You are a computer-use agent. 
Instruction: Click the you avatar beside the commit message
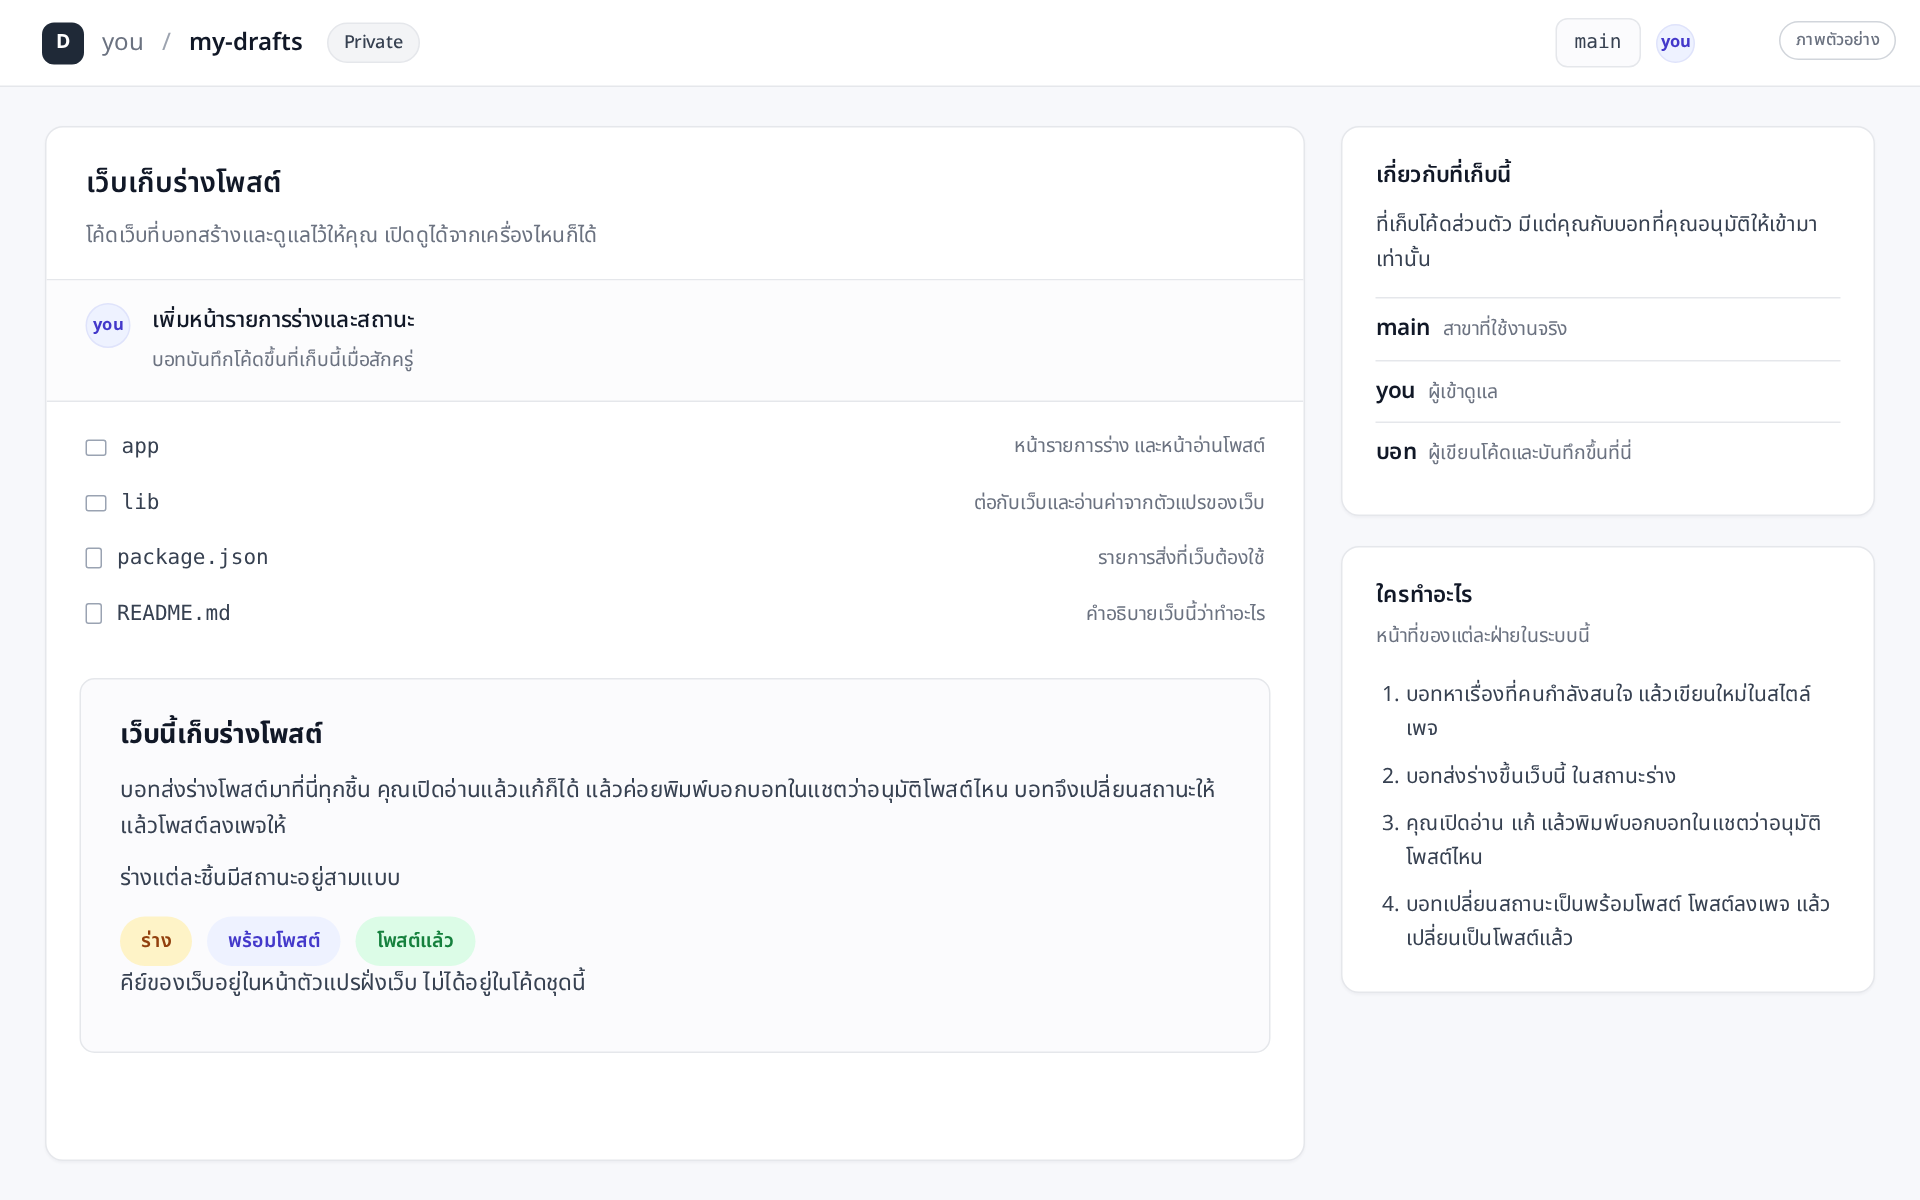point(108,325)
